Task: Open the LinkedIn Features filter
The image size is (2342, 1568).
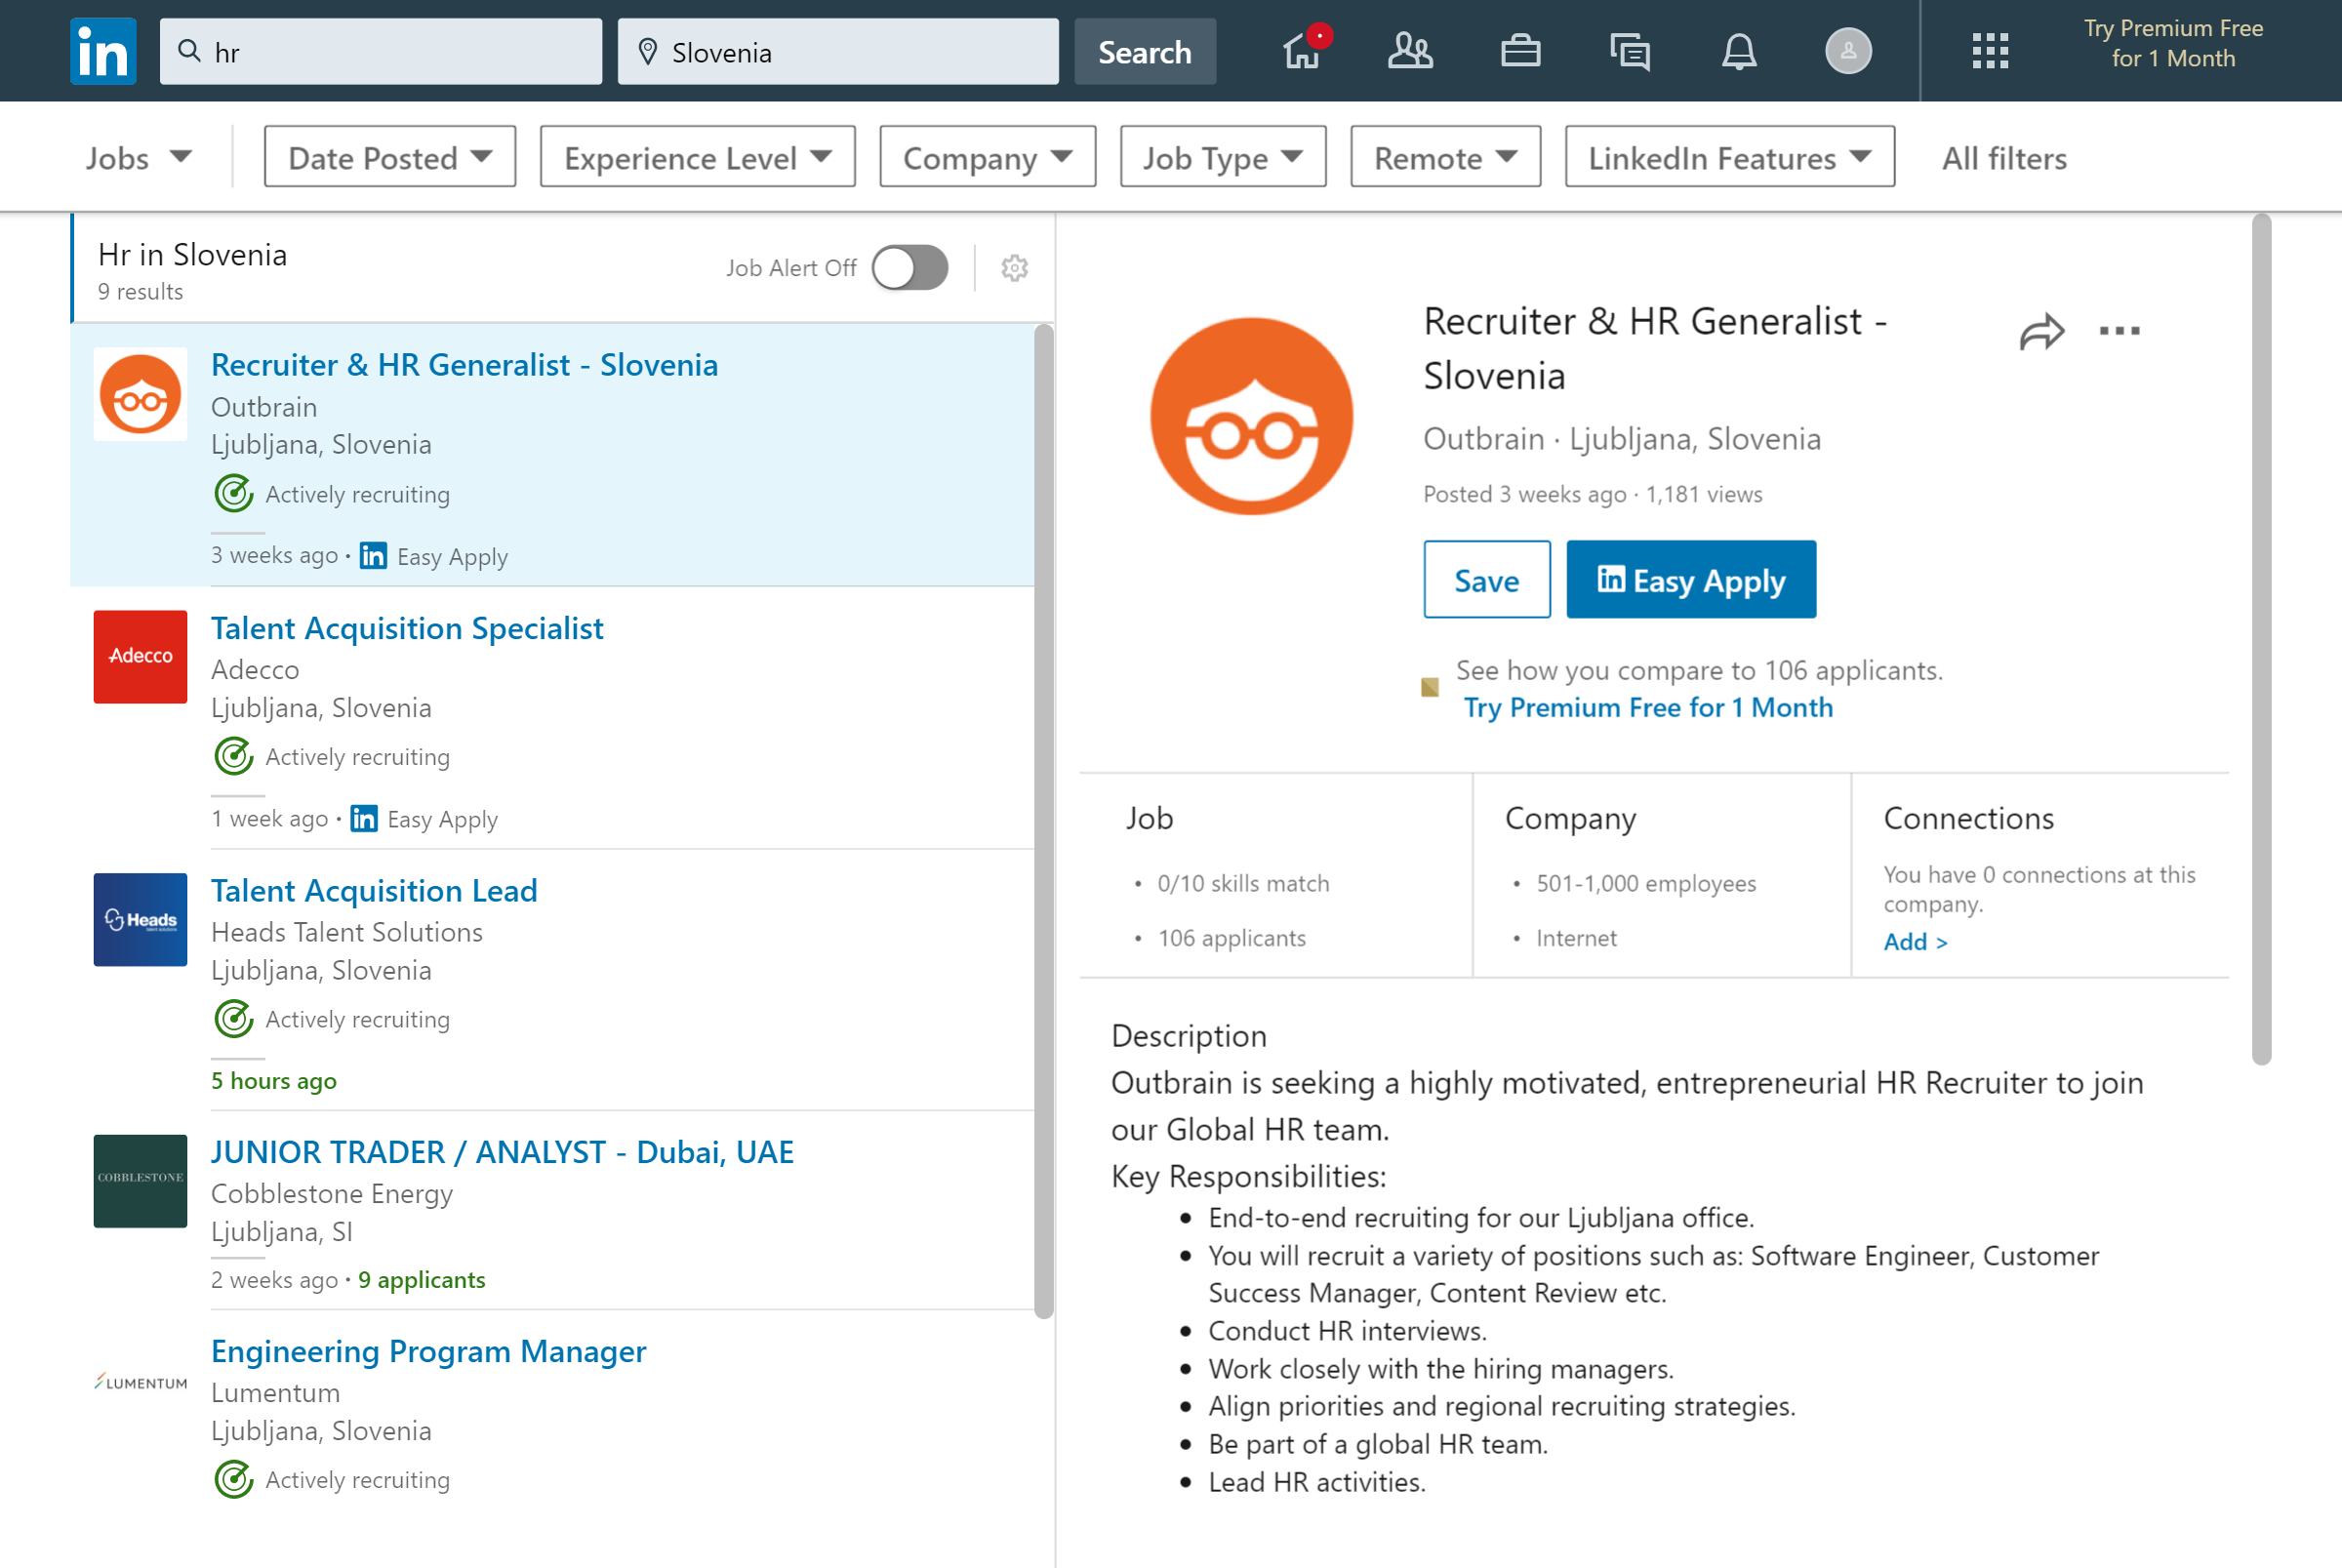Action: pos(1729,157)
